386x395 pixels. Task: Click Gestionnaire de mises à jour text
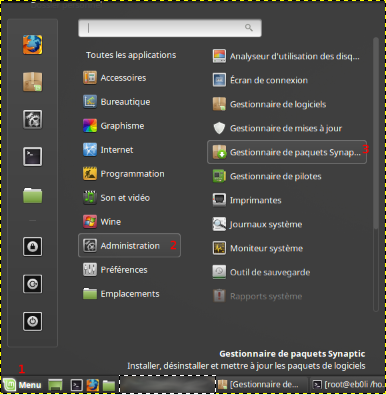tap(286, 128)
